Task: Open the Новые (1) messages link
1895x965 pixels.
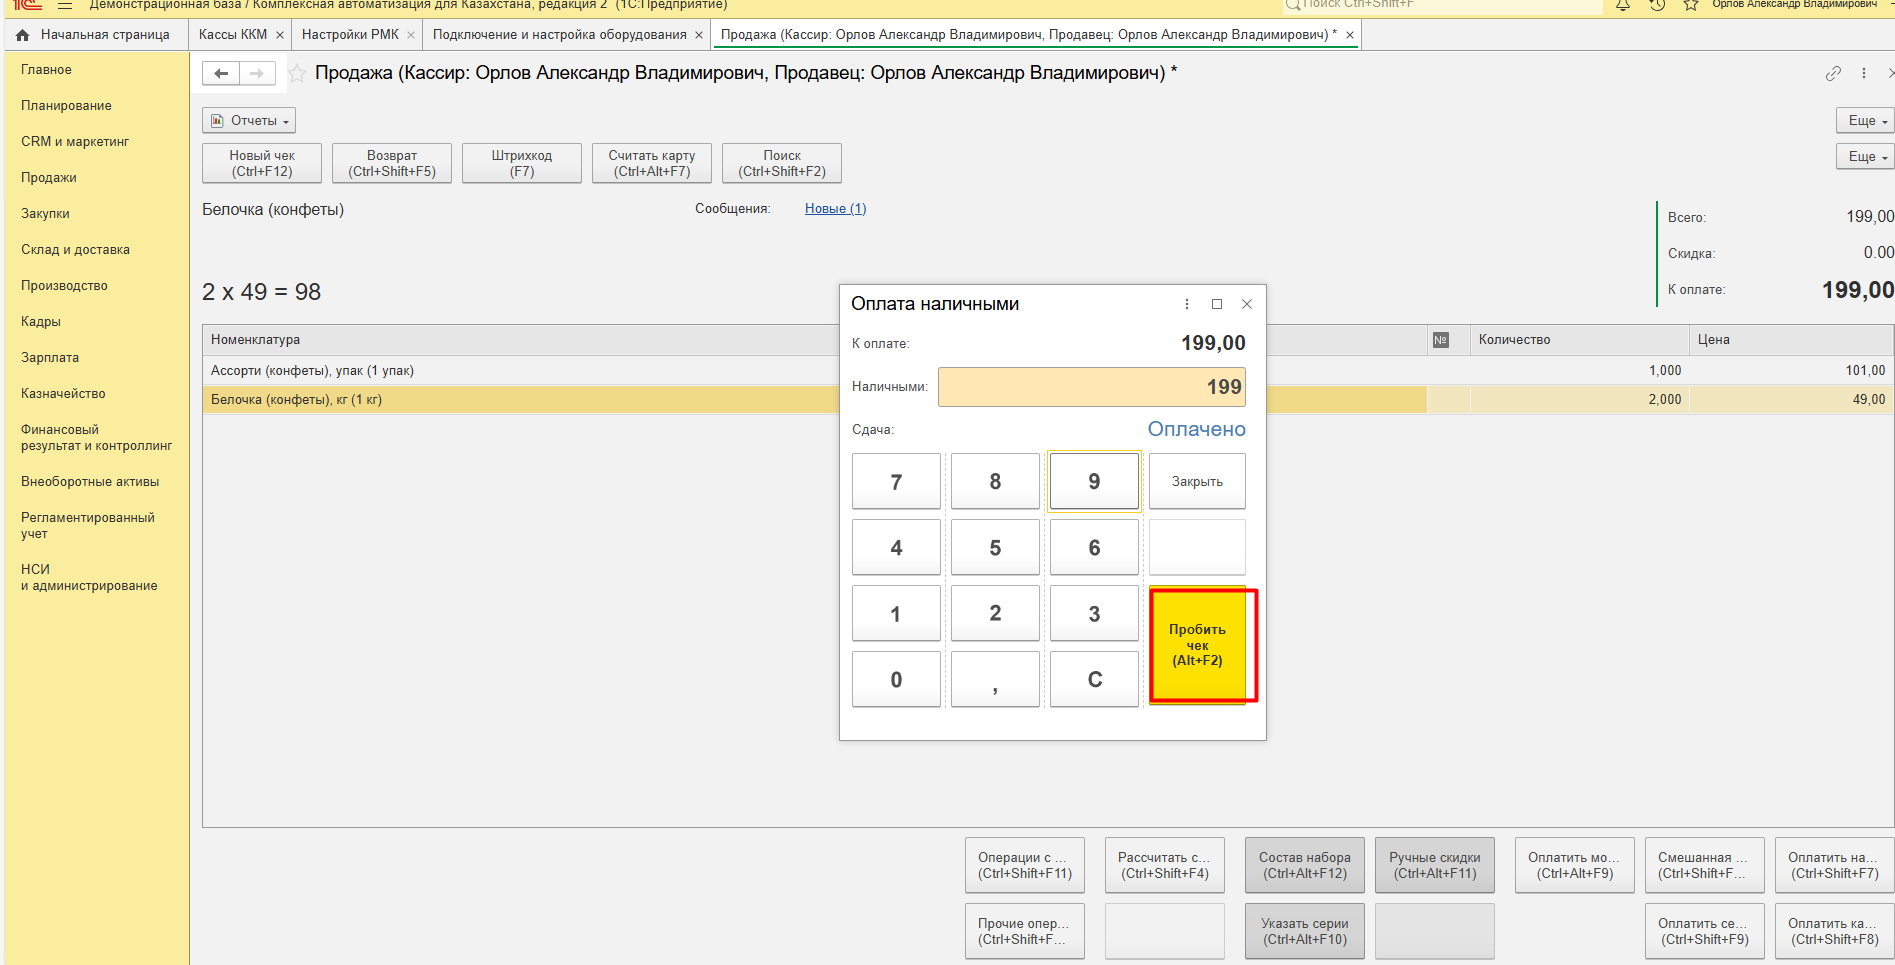Action: 835,209
